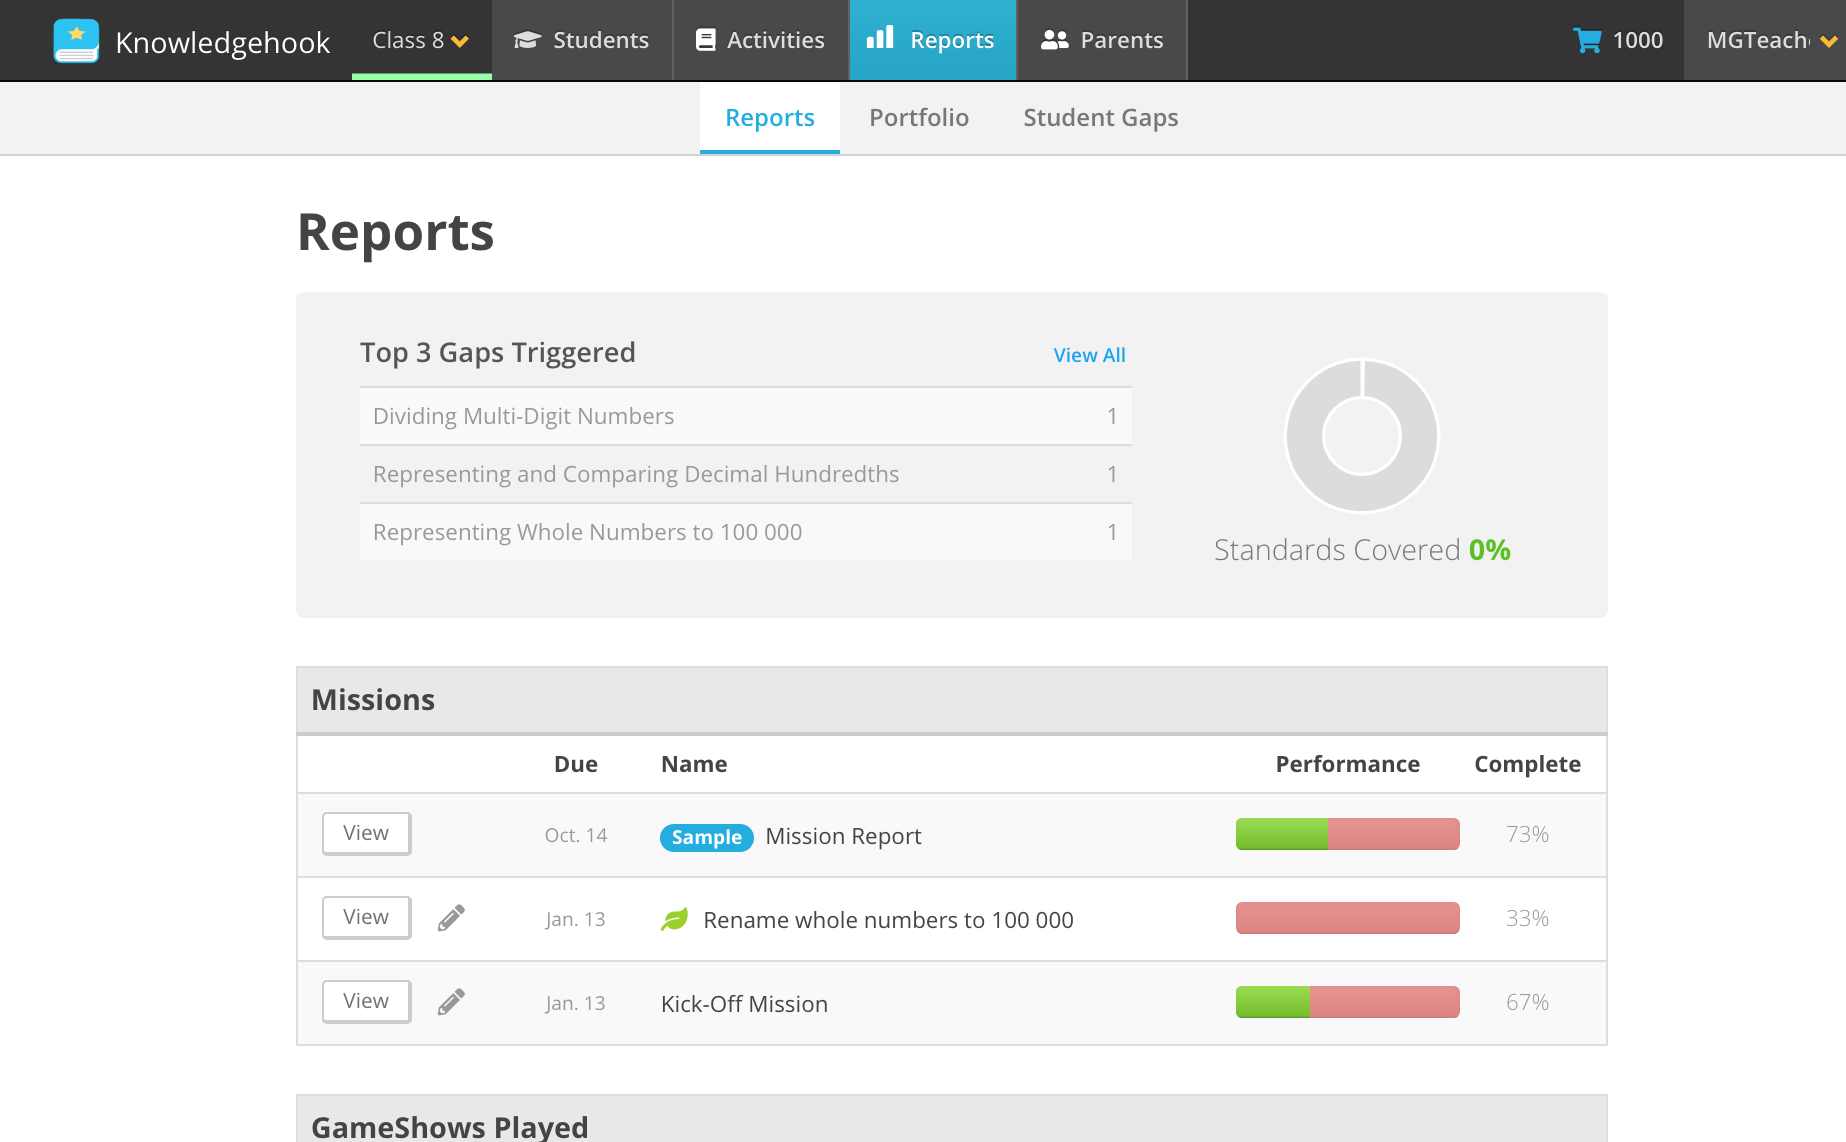Edit the Rename whole numbers mission pencil
Image resolution: width=1846 pixels, height=1142 pixels.
point(451,918)
